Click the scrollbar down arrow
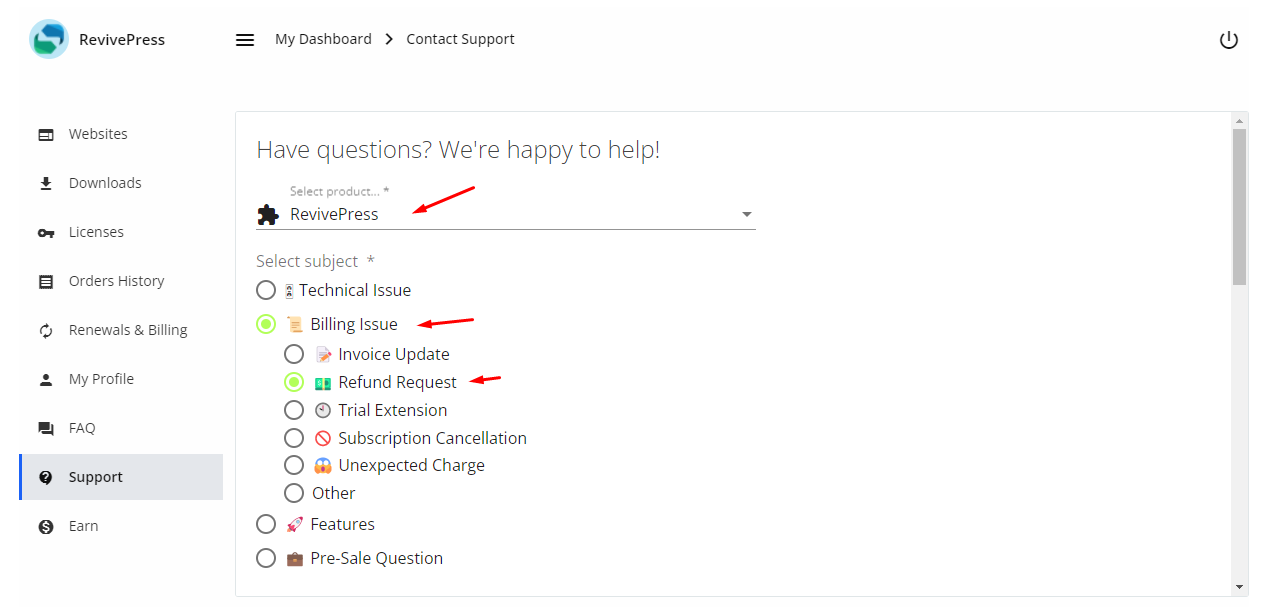This screenshot has width=1262, height=615. coord(1240,587)
